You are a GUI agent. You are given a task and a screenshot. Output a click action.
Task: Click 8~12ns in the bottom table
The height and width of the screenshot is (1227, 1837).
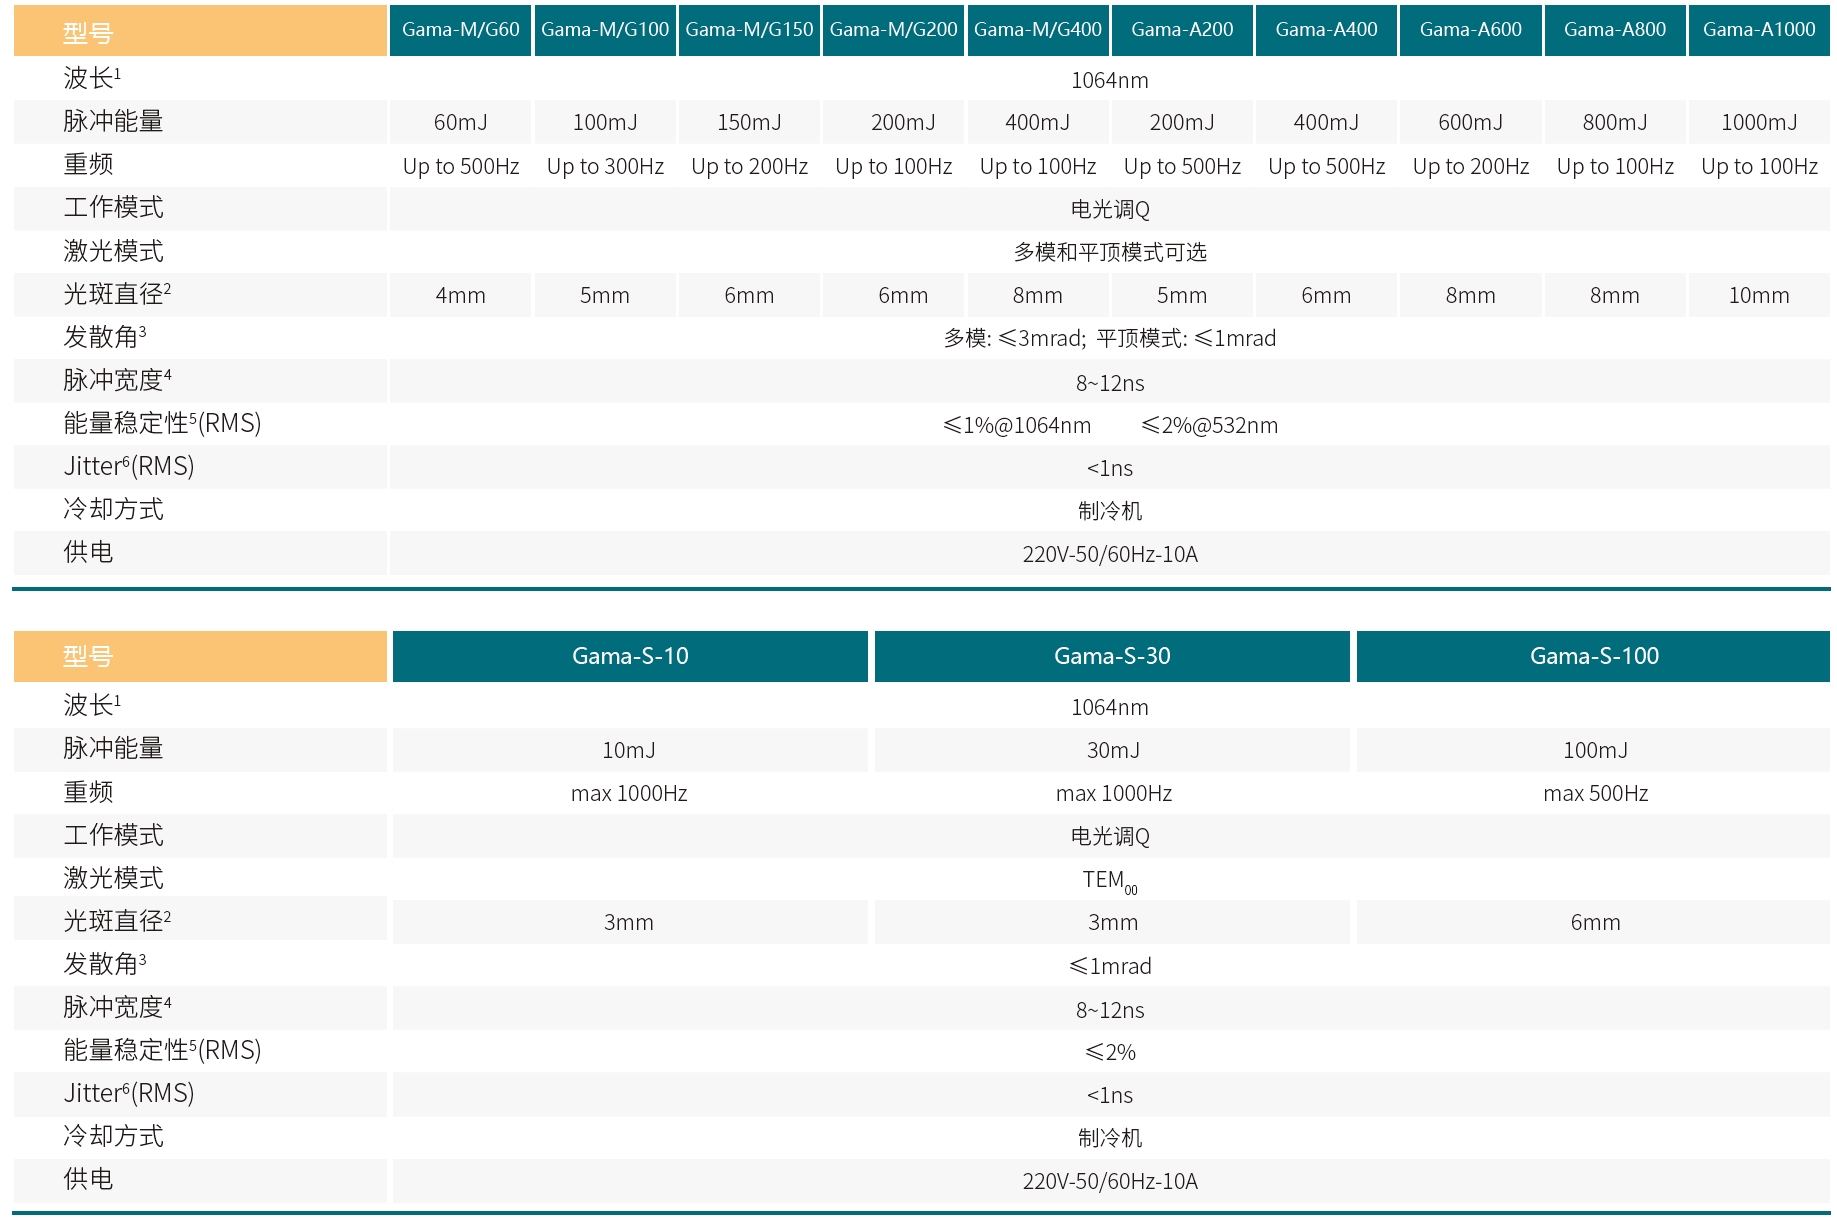point(1110,1010)
